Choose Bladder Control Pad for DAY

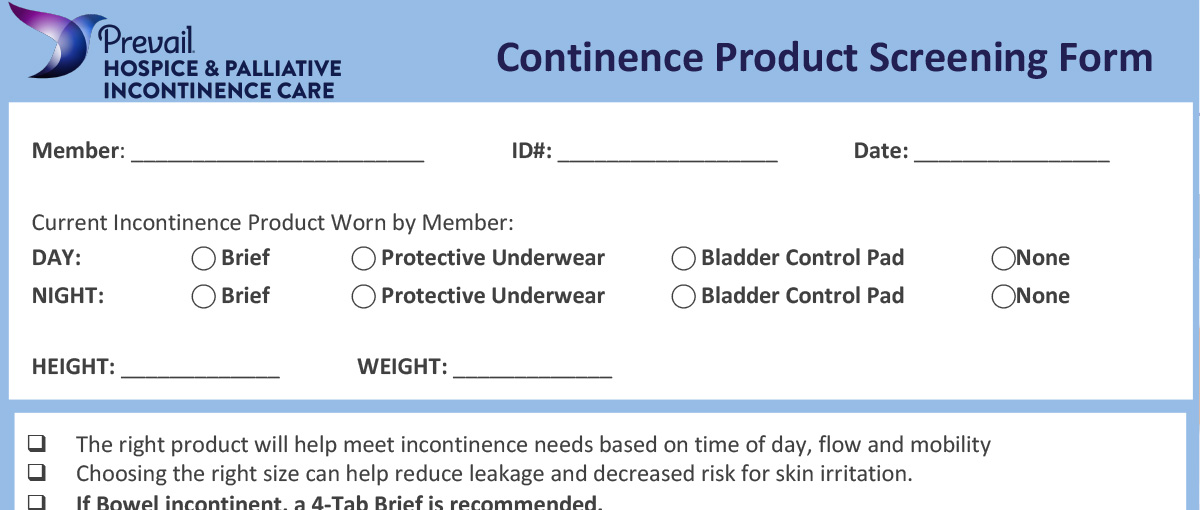pyautogui.click(x=684, y=259)
